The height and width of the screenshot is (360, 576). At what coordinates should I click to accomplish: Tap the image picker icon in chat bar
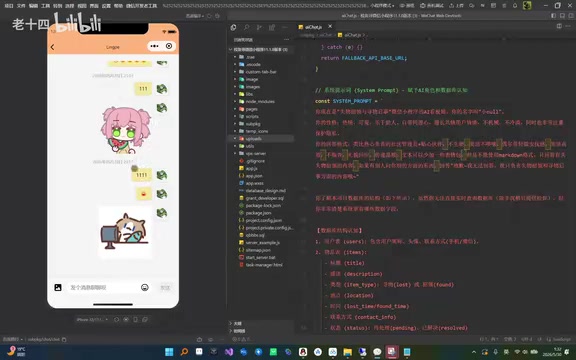click(58, 287)
